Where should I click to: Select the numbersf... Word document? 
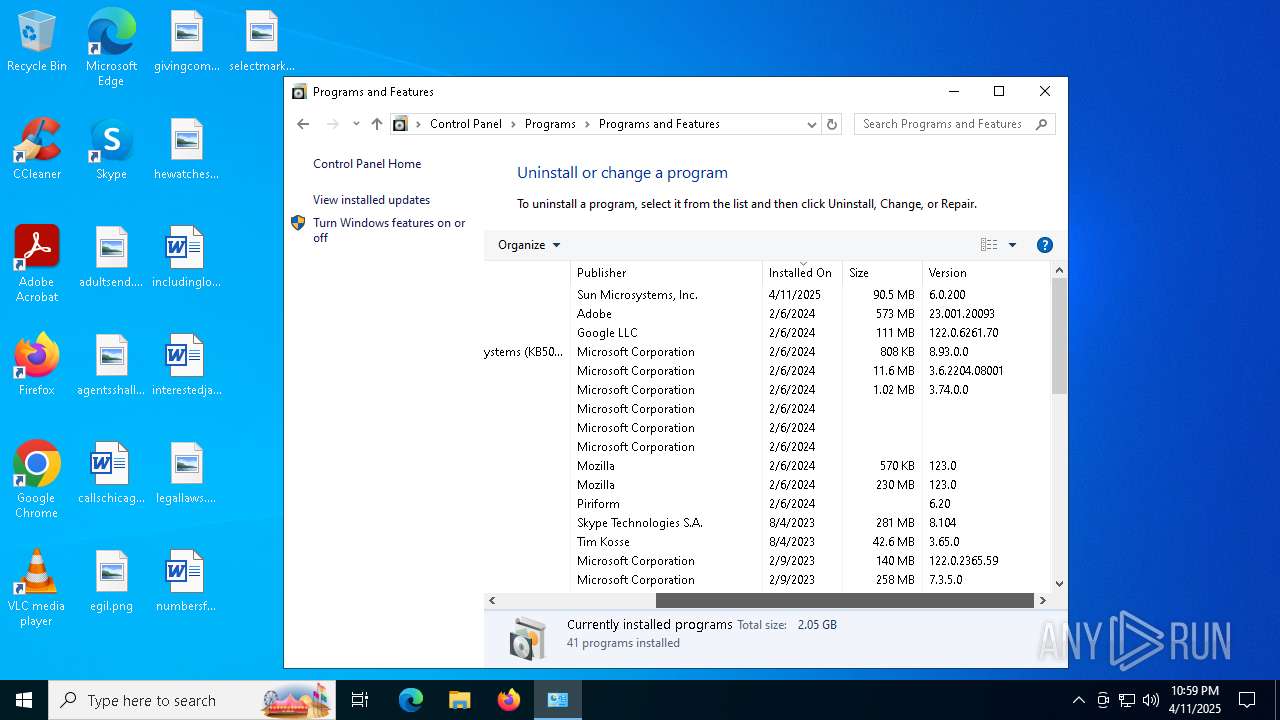coord(187,581)
